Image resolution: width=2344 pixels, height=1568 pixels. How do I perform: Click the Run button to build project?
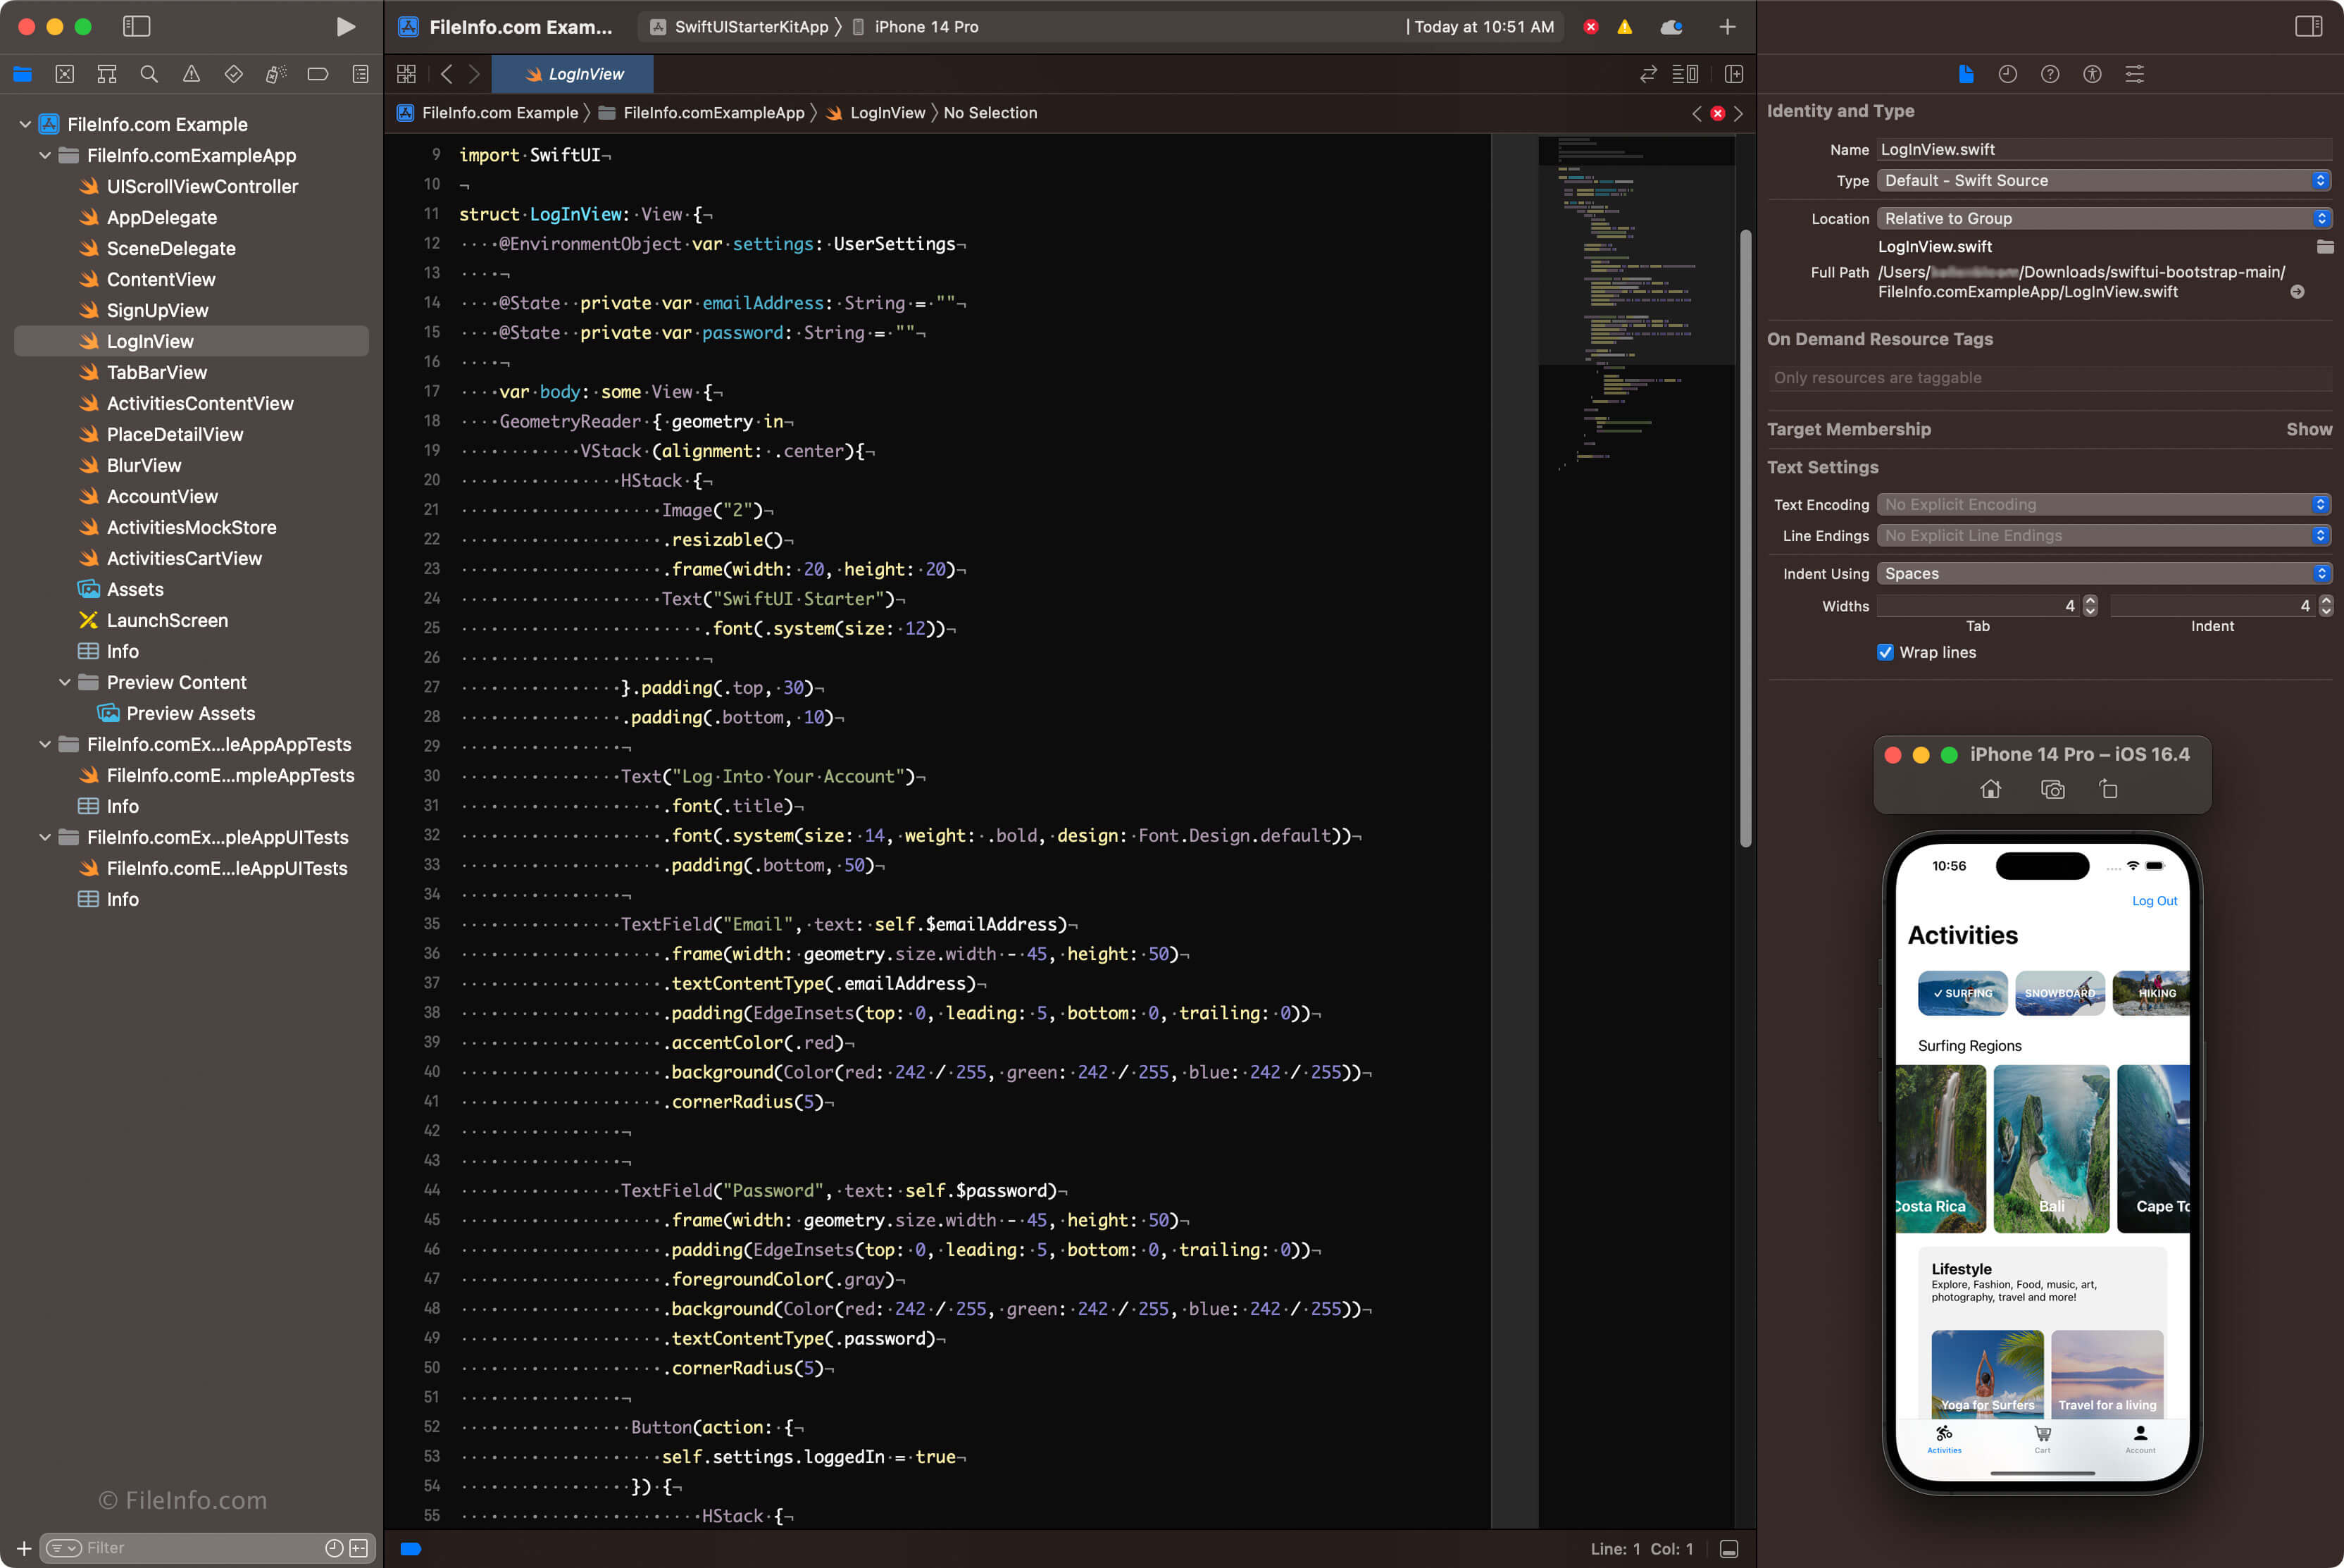click(x=343, y=26)
